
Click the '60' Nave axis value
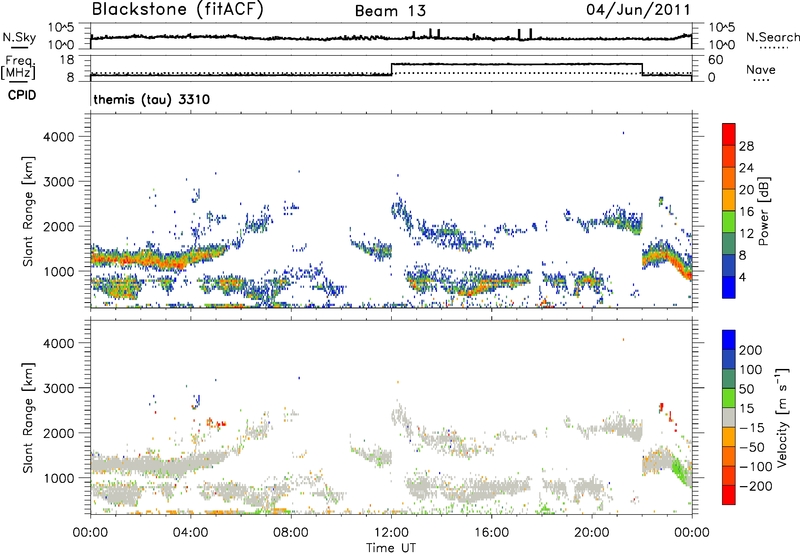(716, 60)
